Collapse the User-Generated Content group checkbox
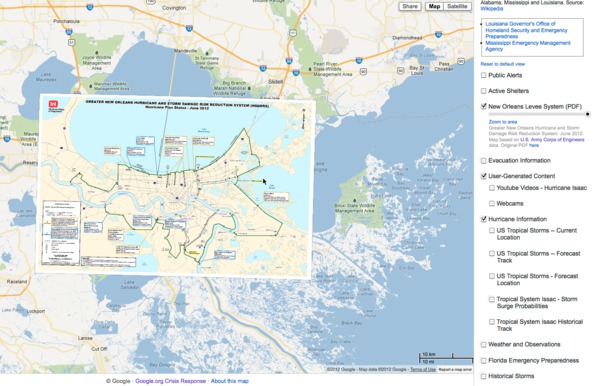This screenshot has height=386, width=600. [x=484, y=176]
